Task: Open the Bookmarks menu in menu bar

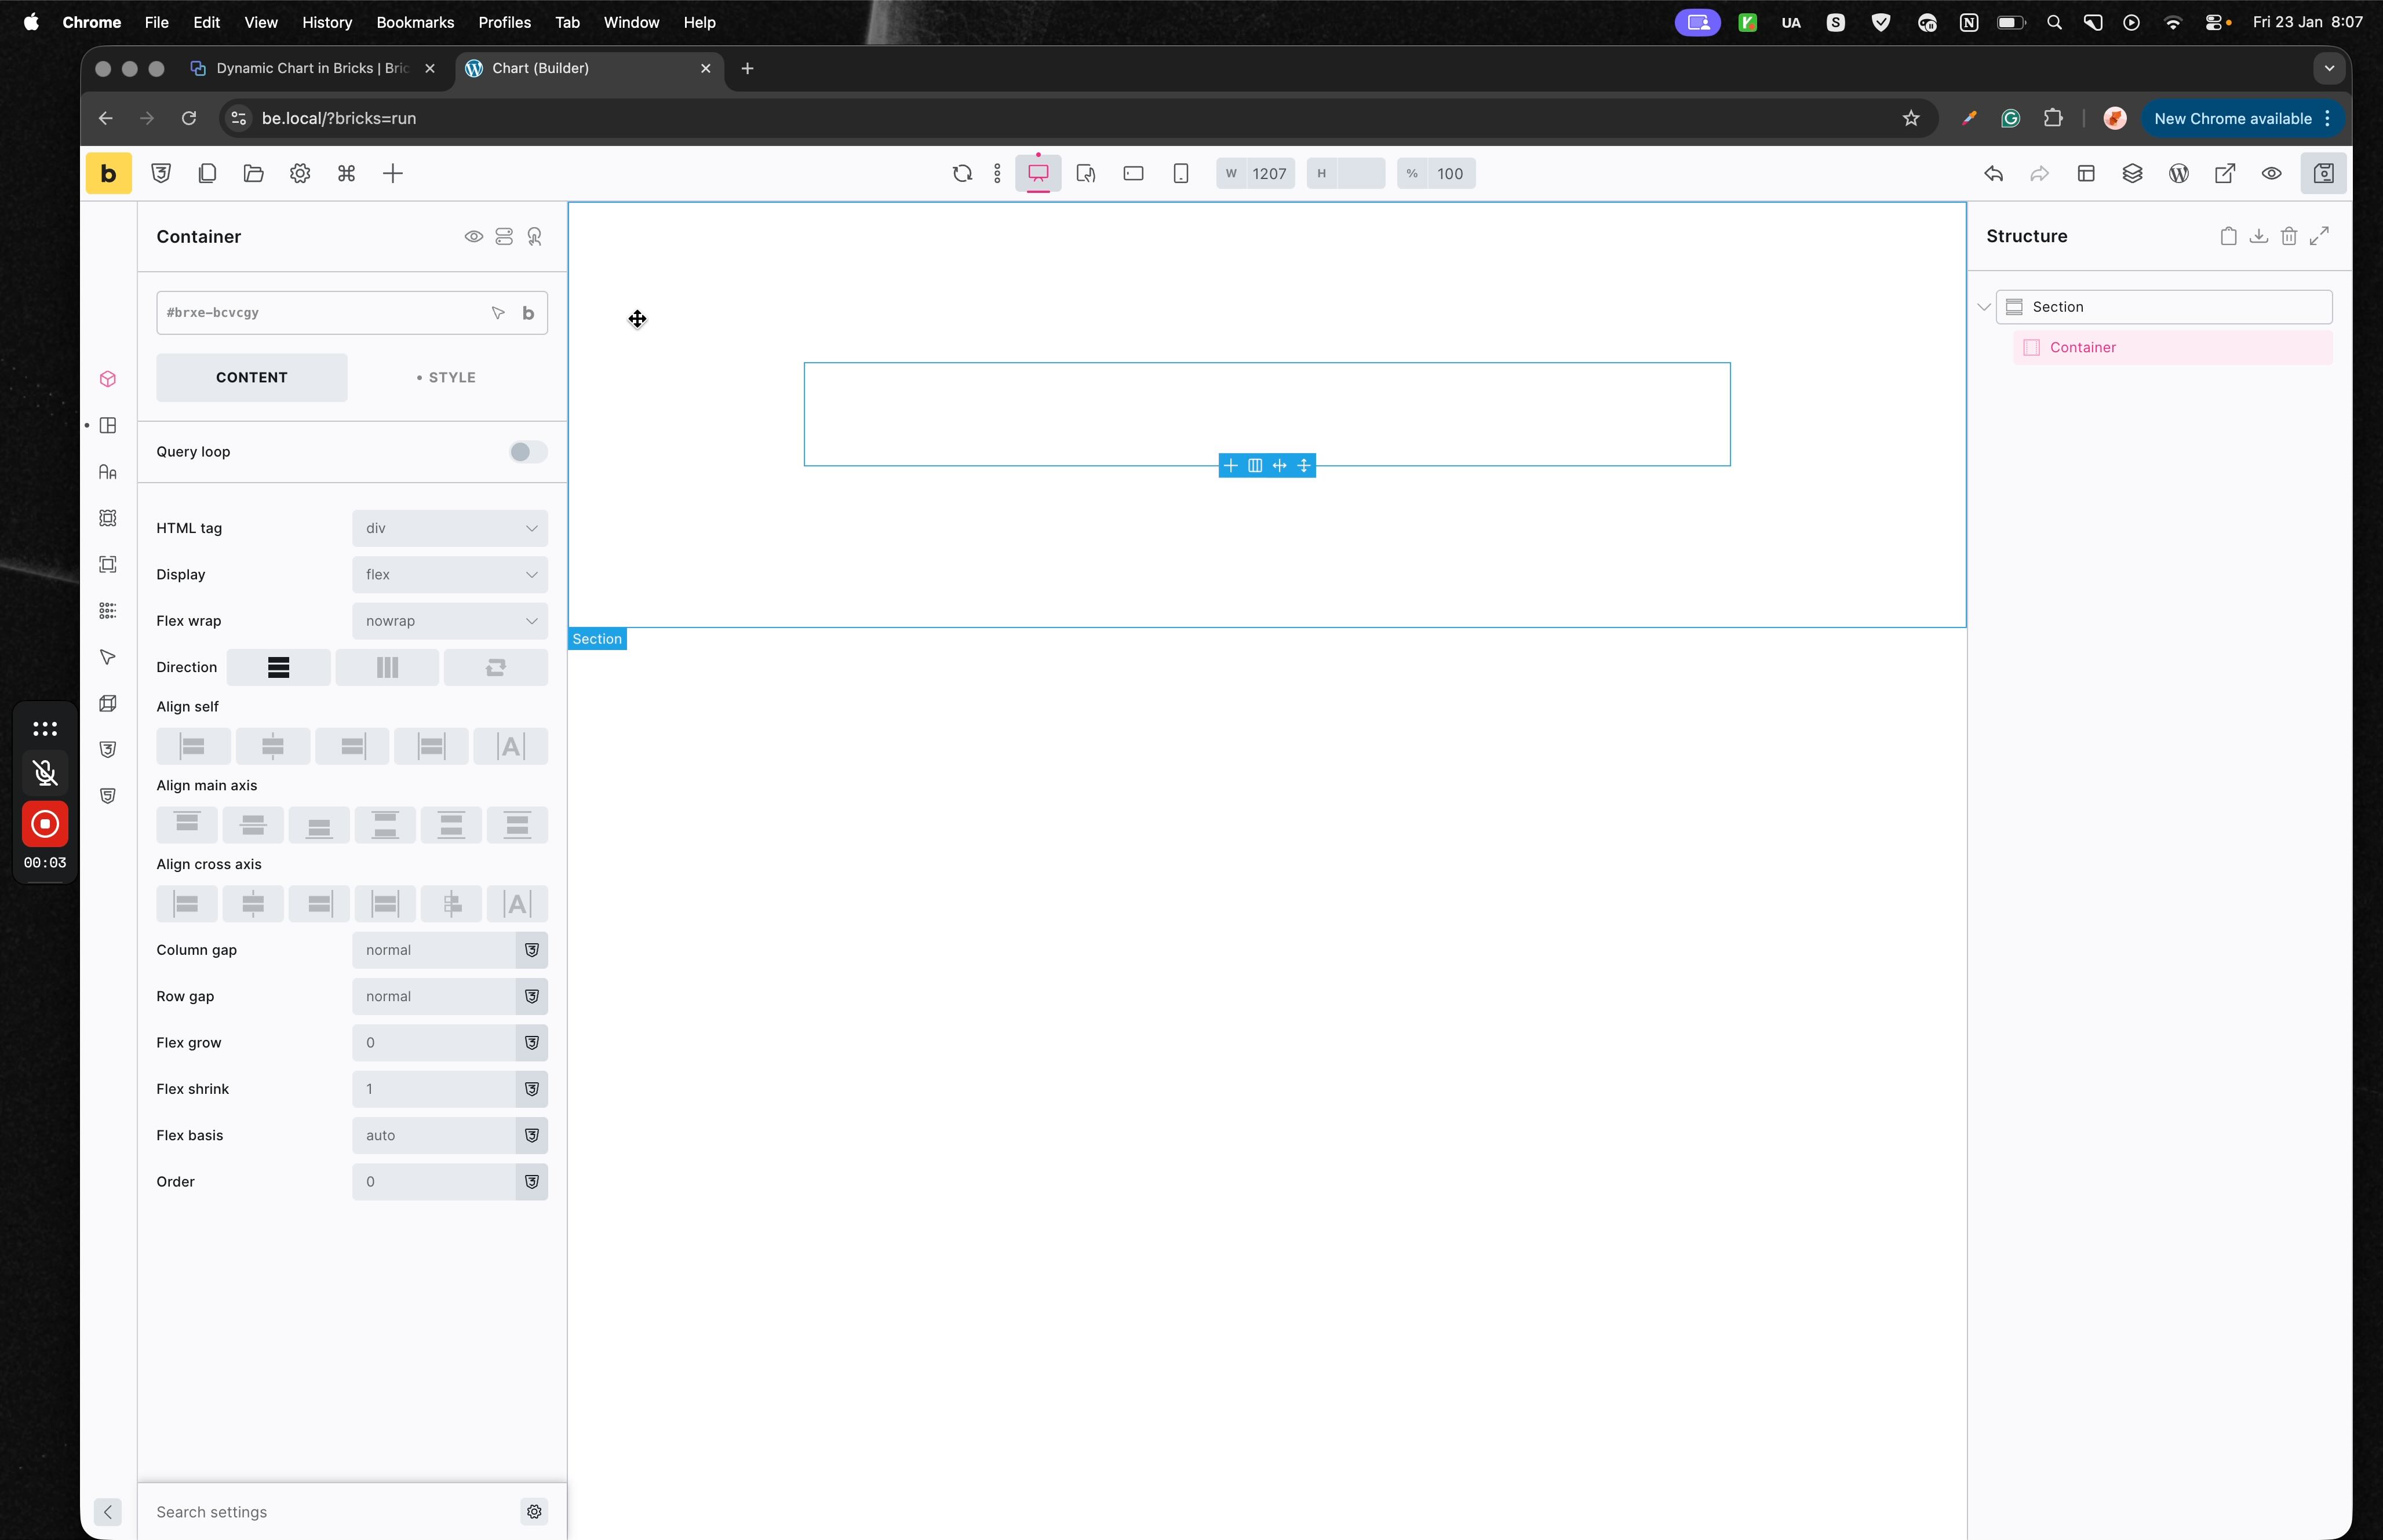Action: coord(415,22)
